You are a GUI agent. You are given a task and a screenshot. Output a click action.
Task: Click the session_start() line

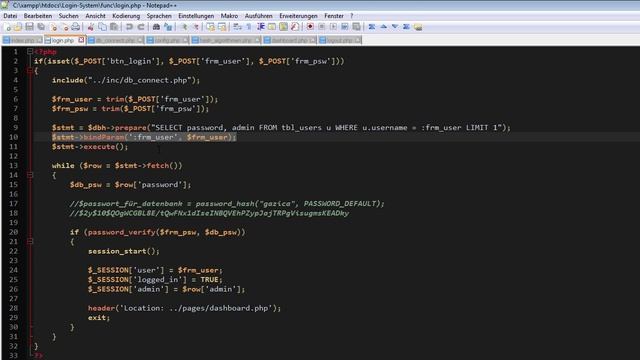(x=124, y=251)
